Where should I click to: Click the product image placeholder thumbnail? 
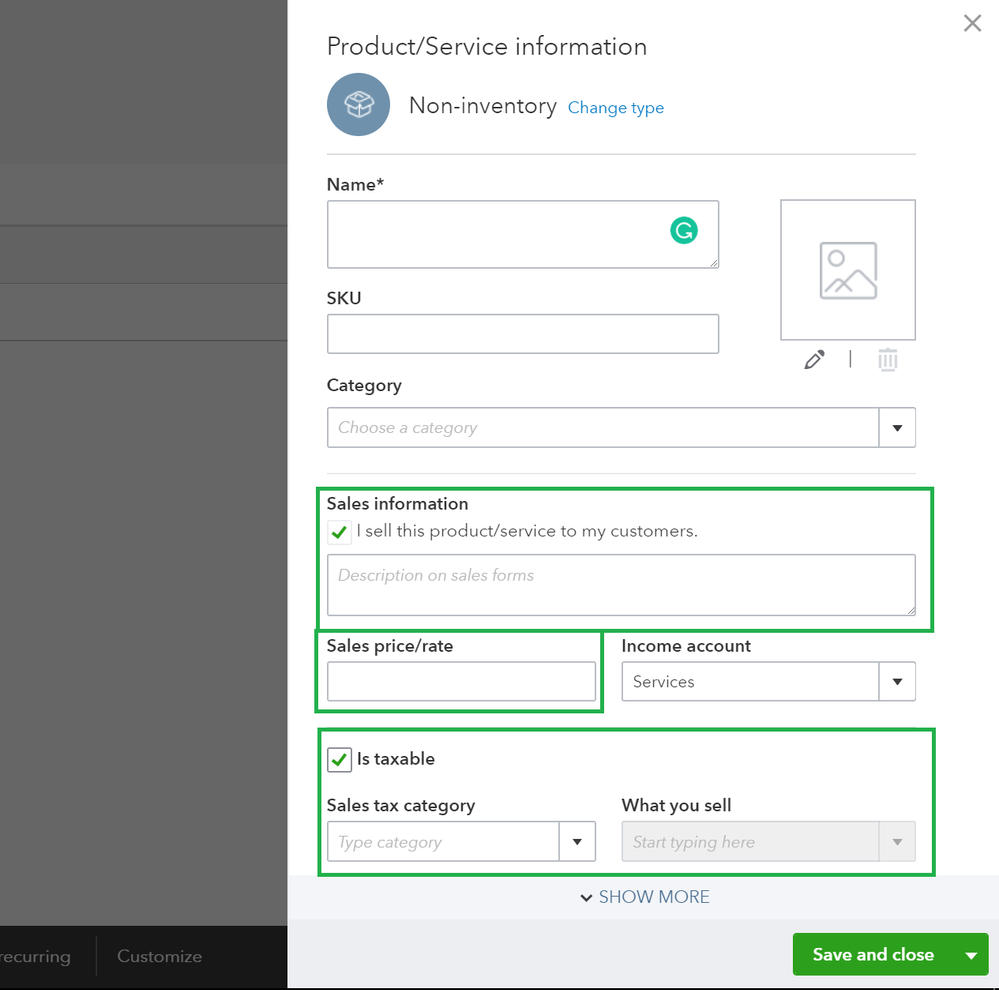click(848, 270)
